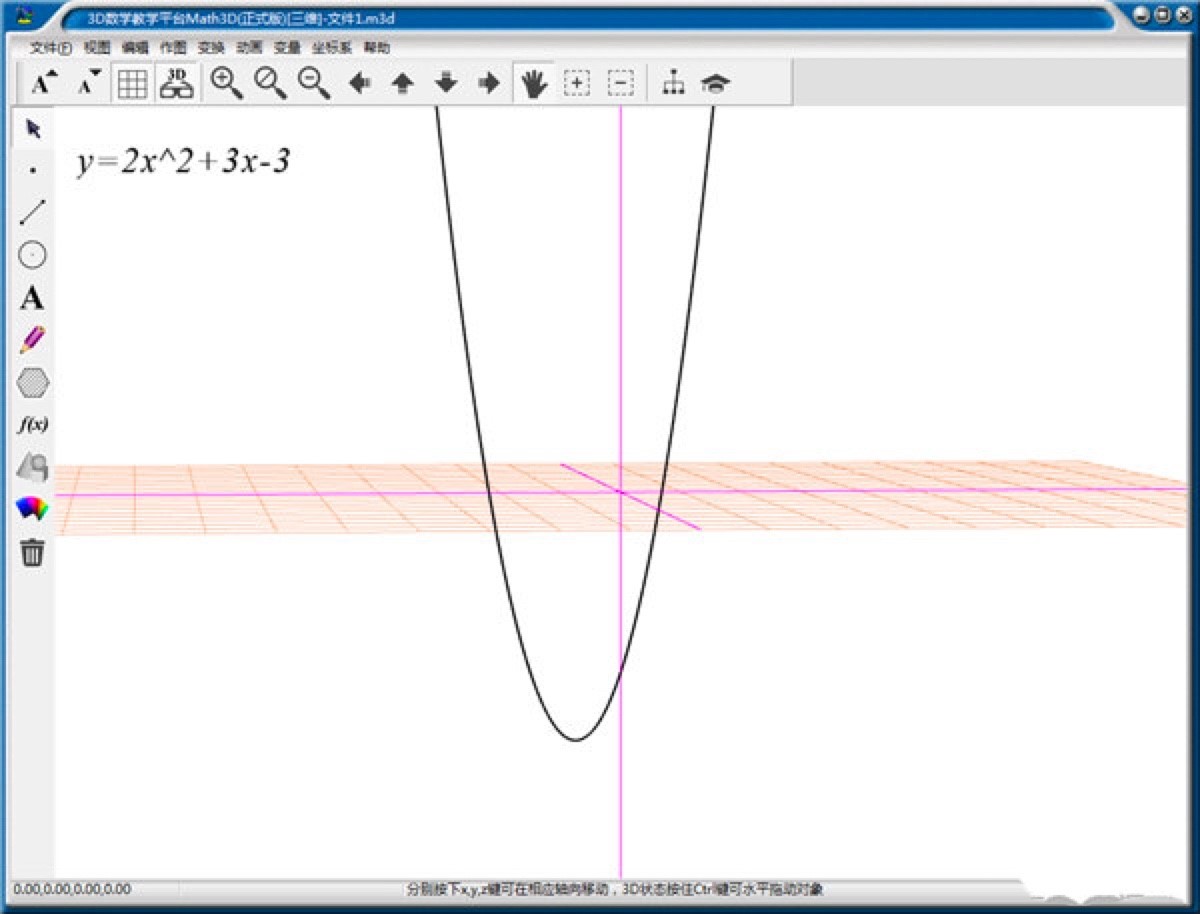Open the 文件(F) menu

coord(51,47)
